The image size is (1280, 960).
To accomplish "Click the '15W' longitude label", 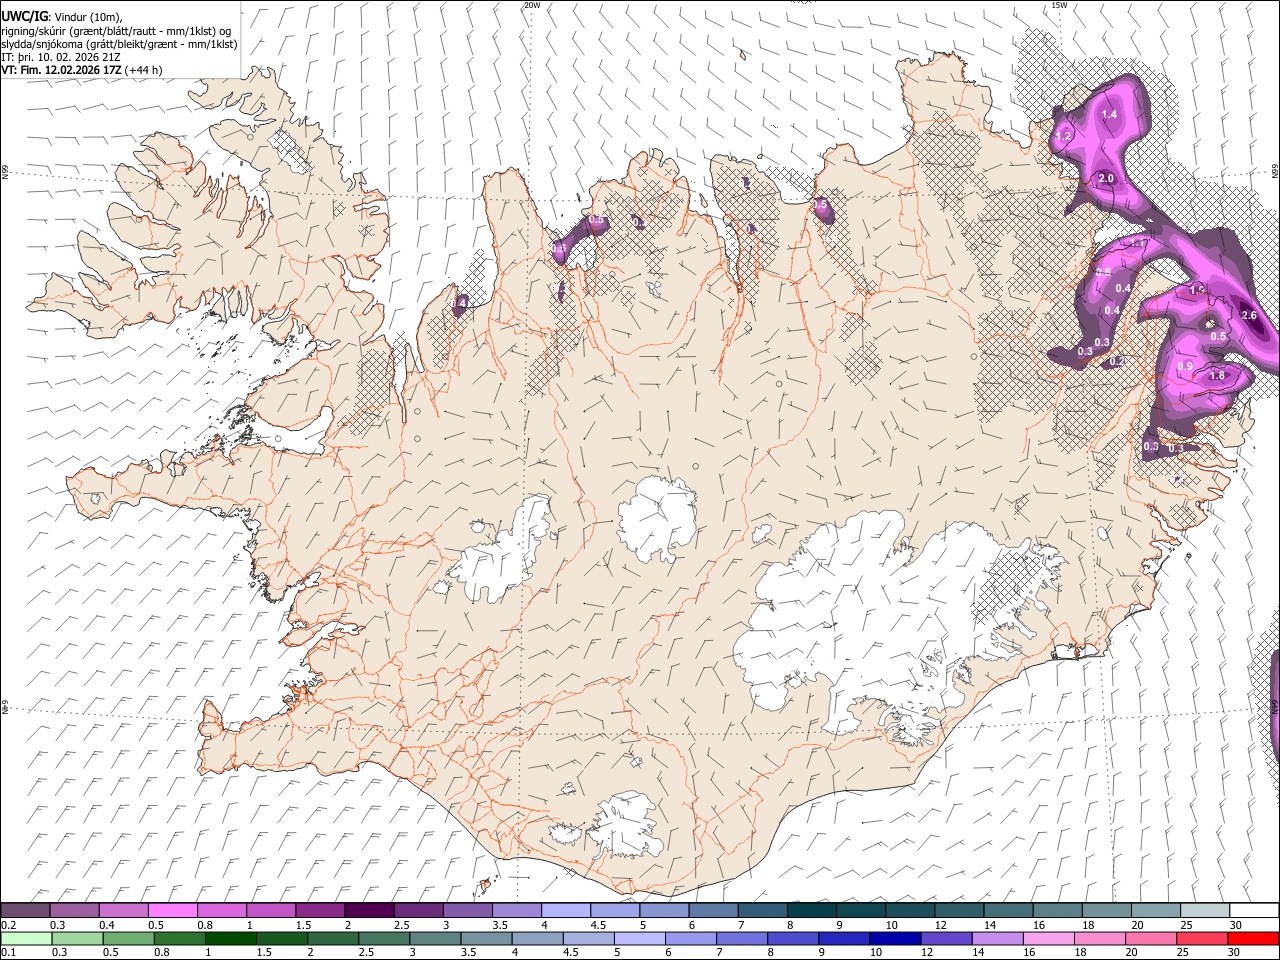I will (1059, 5).
